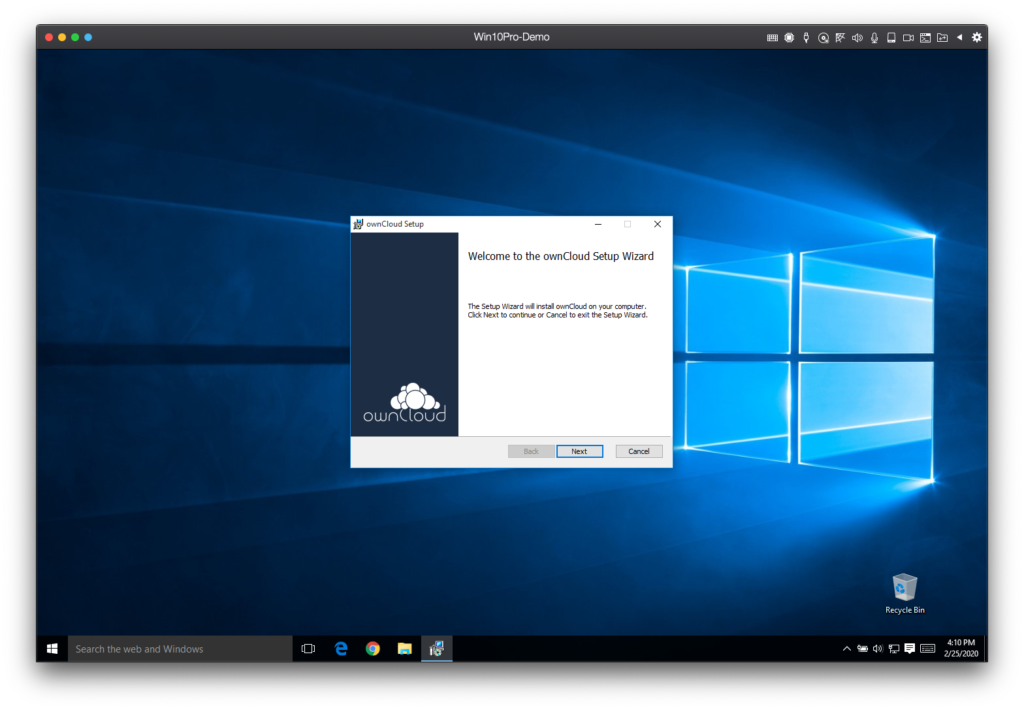Click the USB plug icon in the VM toolbar

coord(806,38)
